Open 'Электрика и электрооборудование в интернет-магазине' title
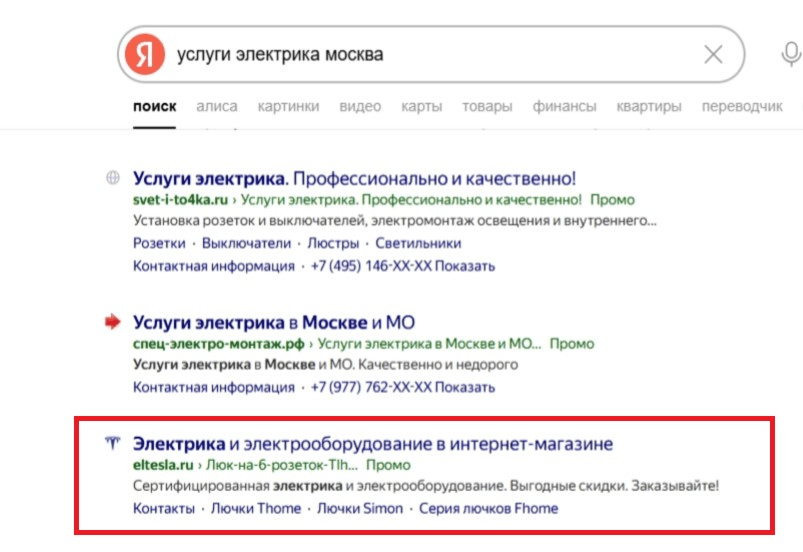This screenshot has width=803, height=552. tap(372, 444)
